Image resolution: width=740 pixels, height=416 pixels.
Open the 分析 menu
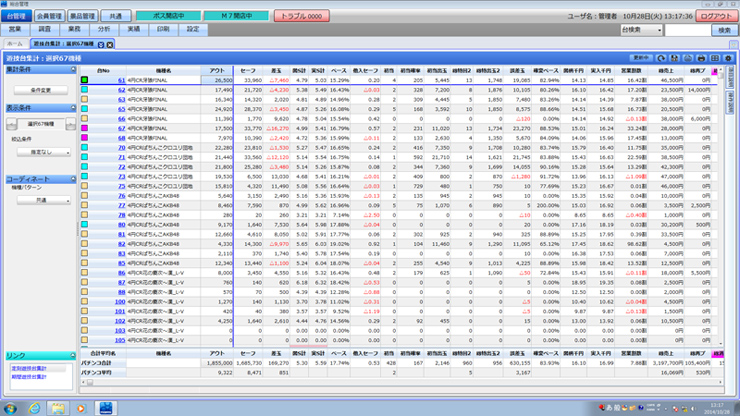(x=104, y=29)
